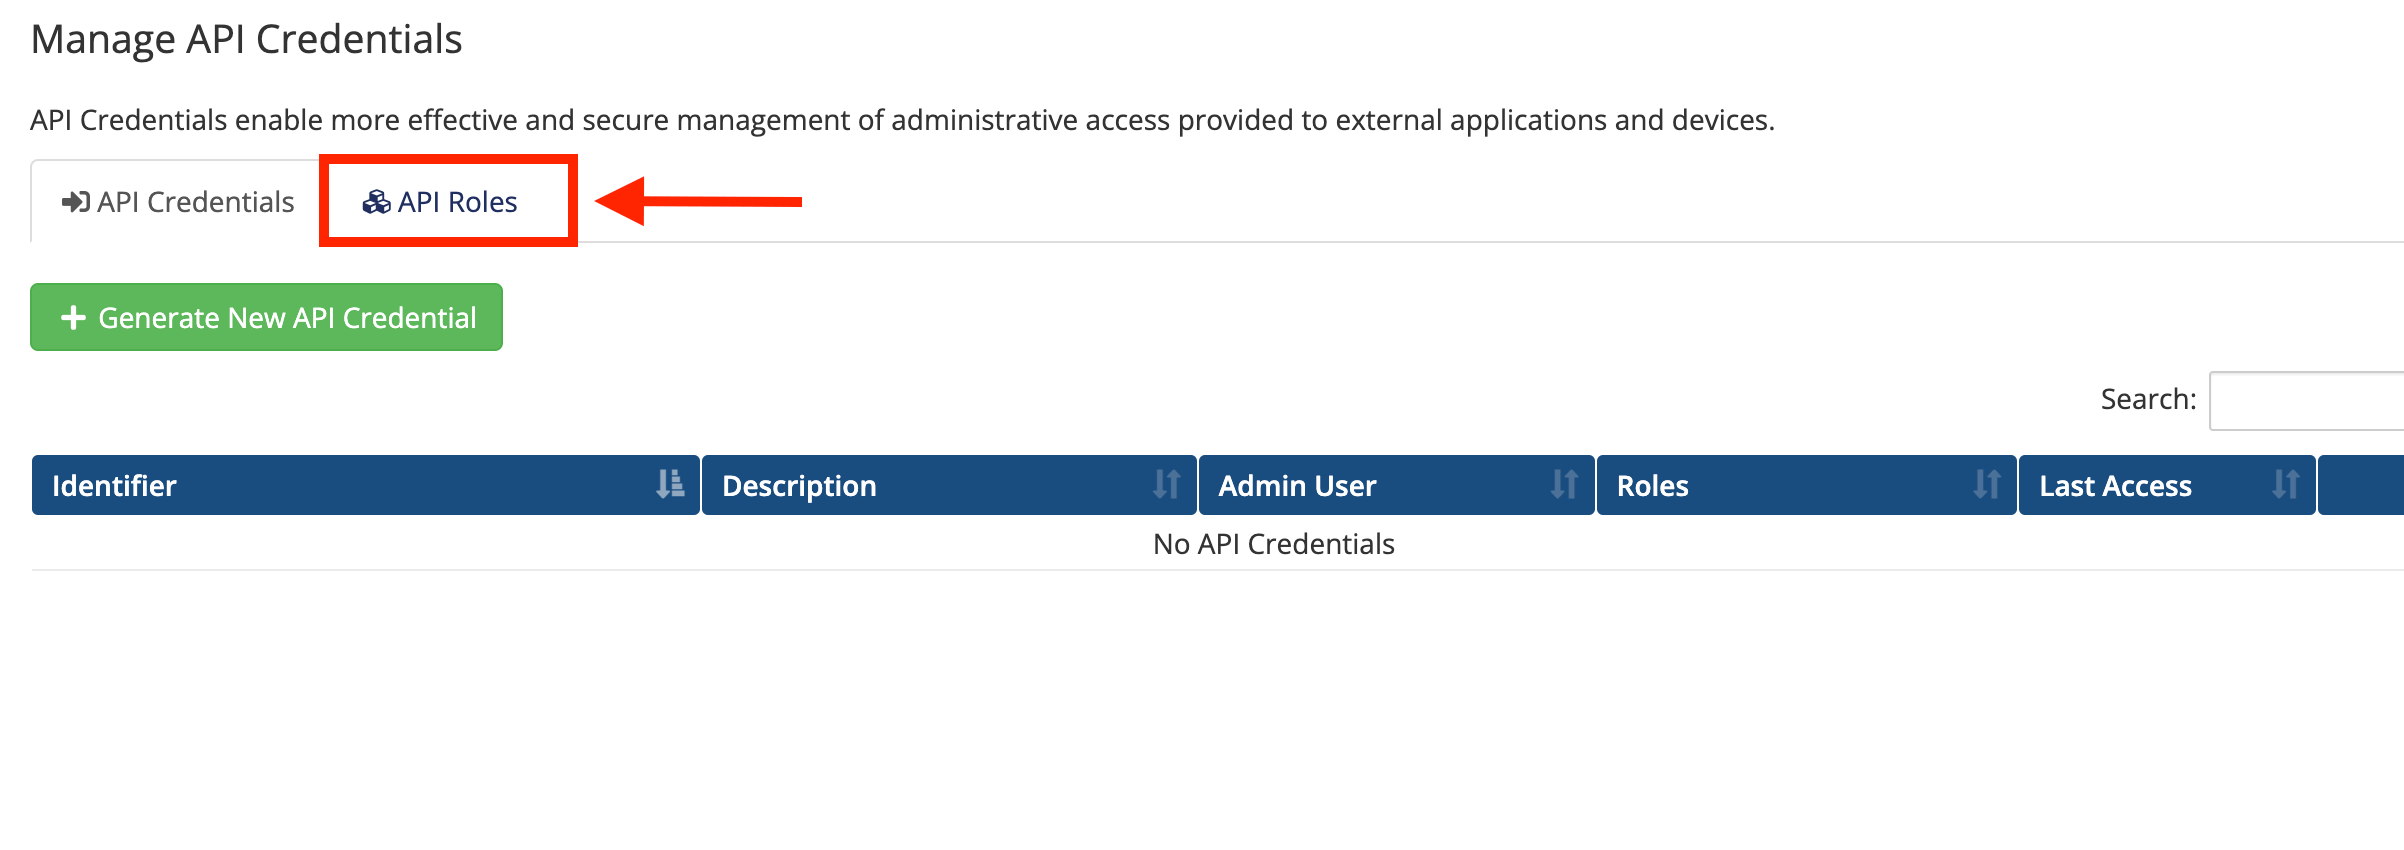Viewport: 2404px width, 850px height.
Task: Open the API Credentials tab
Action: [177, 202]
